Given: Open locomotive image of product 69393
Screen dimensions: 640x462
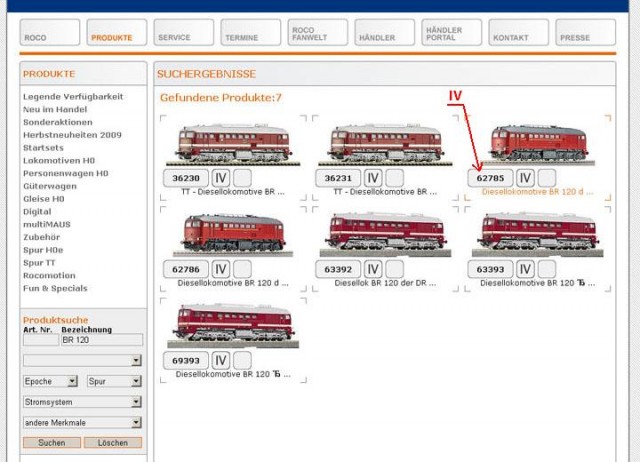Looking at the screenshot, I should (x=233, y=326).
